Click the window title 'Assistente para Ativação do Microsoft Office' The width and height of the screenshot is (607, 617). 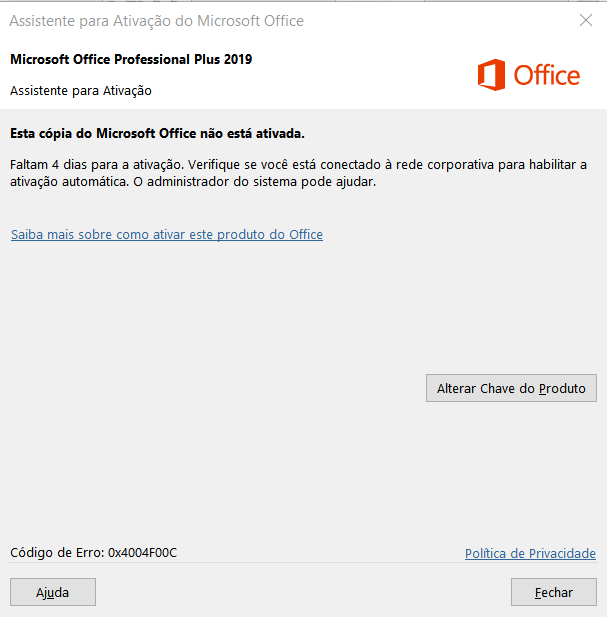pos(157,20)
